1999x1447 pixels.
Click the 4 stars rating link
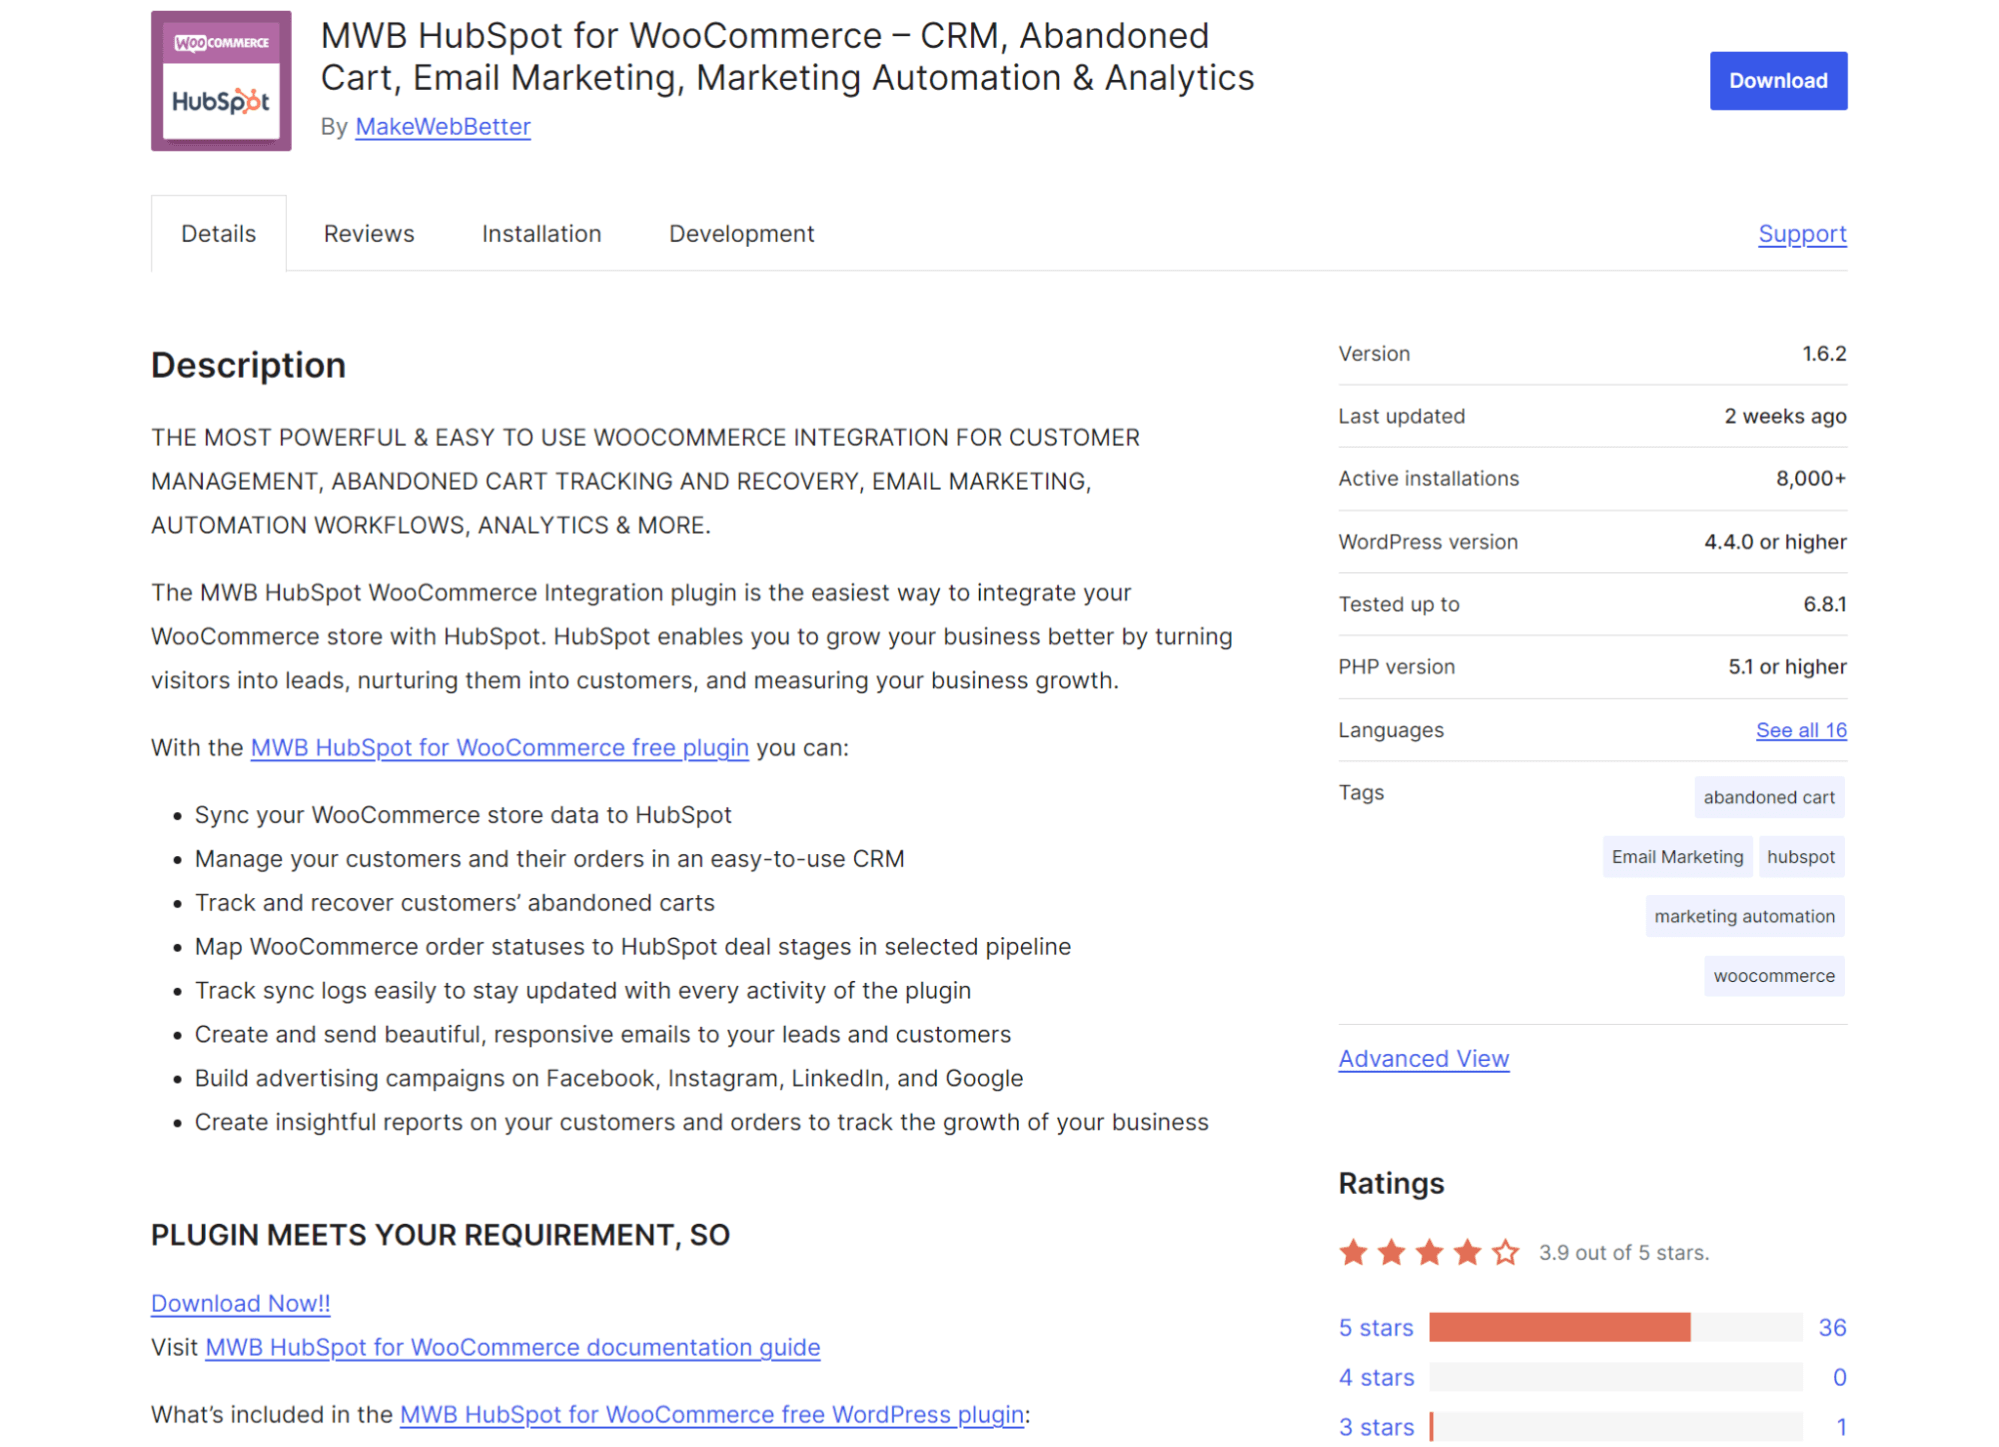pyautogui.click(x=1376, y=1378)
